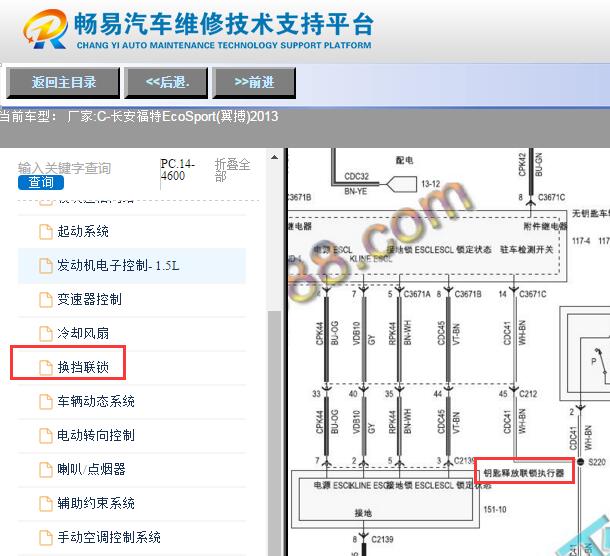Click the lower C2139 connector label

pos(382,539)
